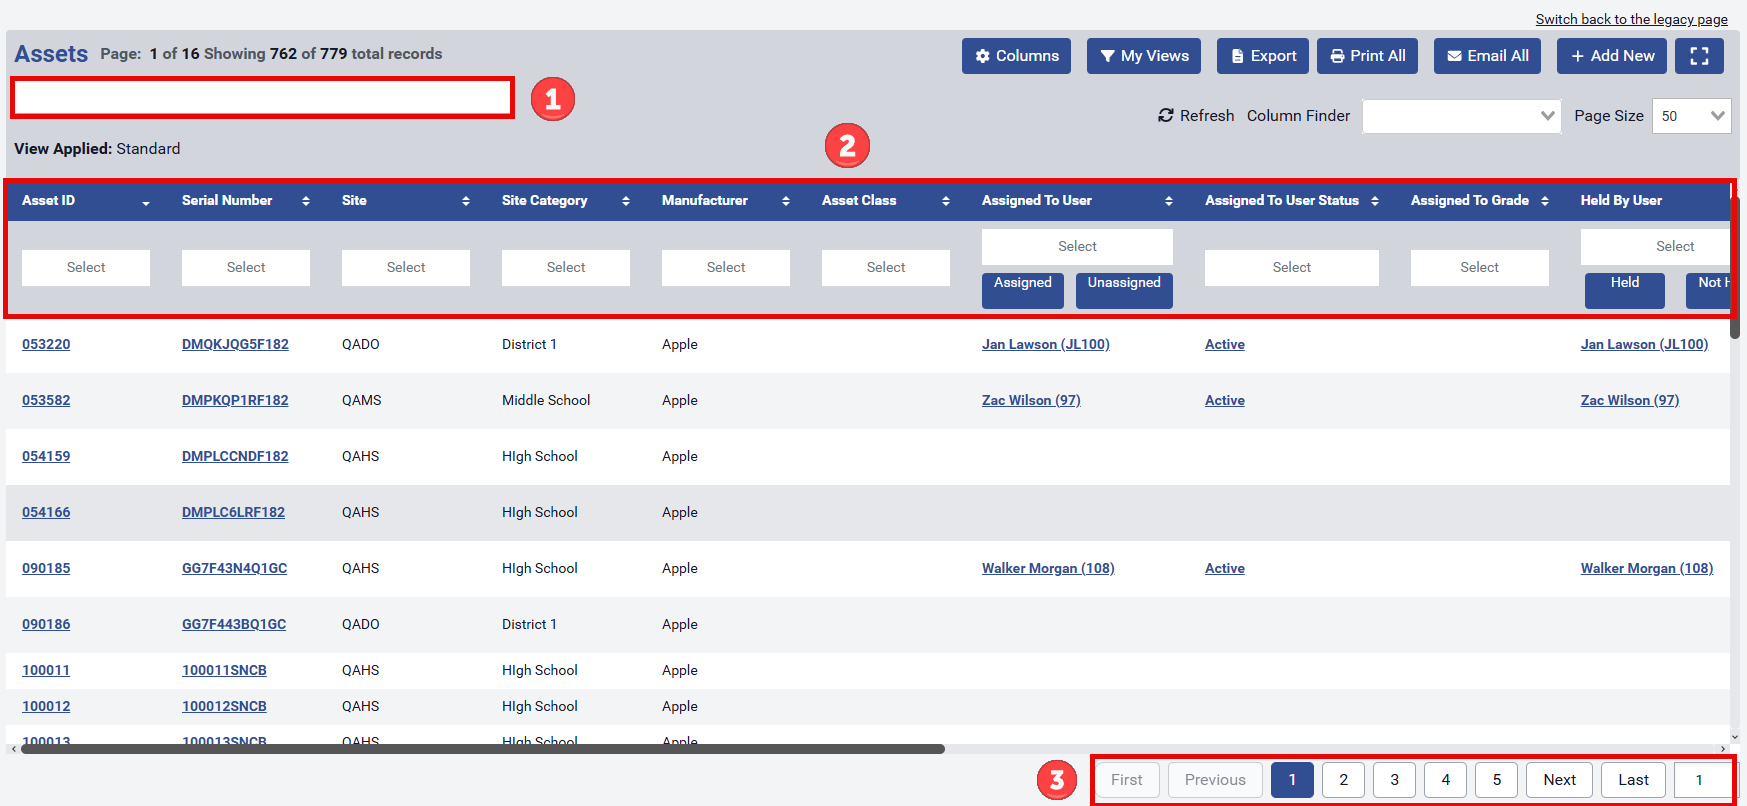Open the Columns settings button

click(1016, 56)
